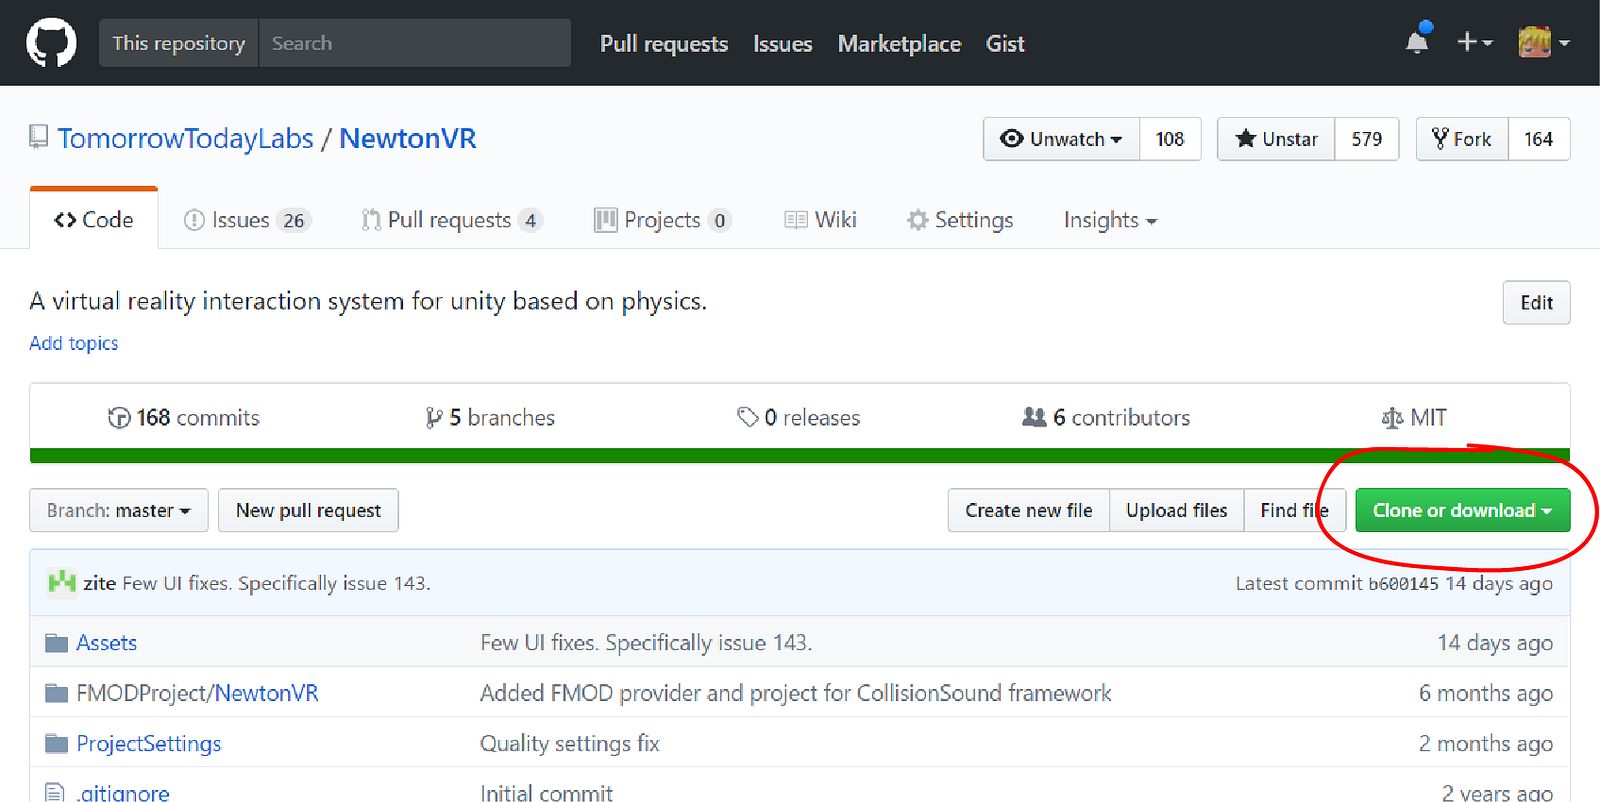
Task: Open the Assets folder
Action: click(x=107, y=643)
